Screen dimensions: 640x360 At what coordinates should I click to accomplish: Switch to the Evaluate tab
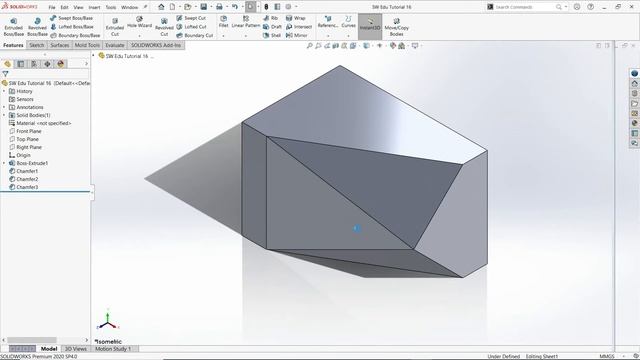(115, 45)
